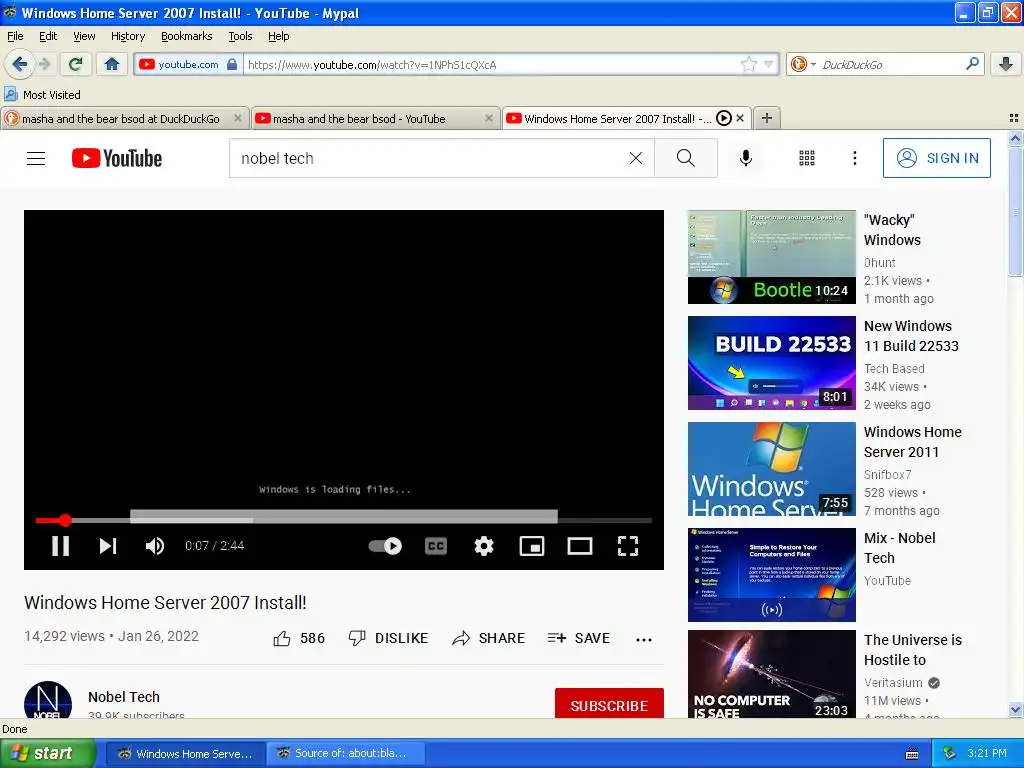
Task: Open the Edit menu
Action: (48, 36)
